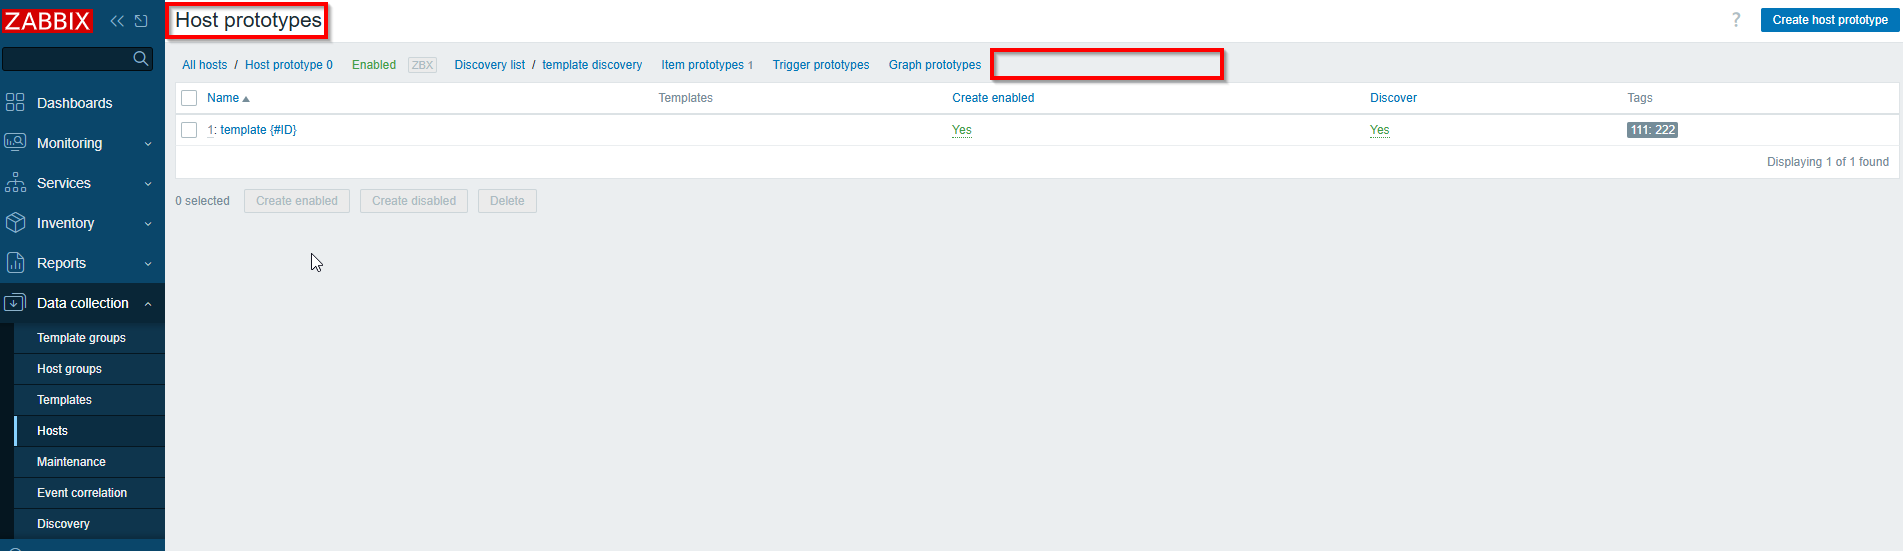Expand the Reports menu chevron
1903x551 pixels.
pyautogui.click(x=148, y=264)
